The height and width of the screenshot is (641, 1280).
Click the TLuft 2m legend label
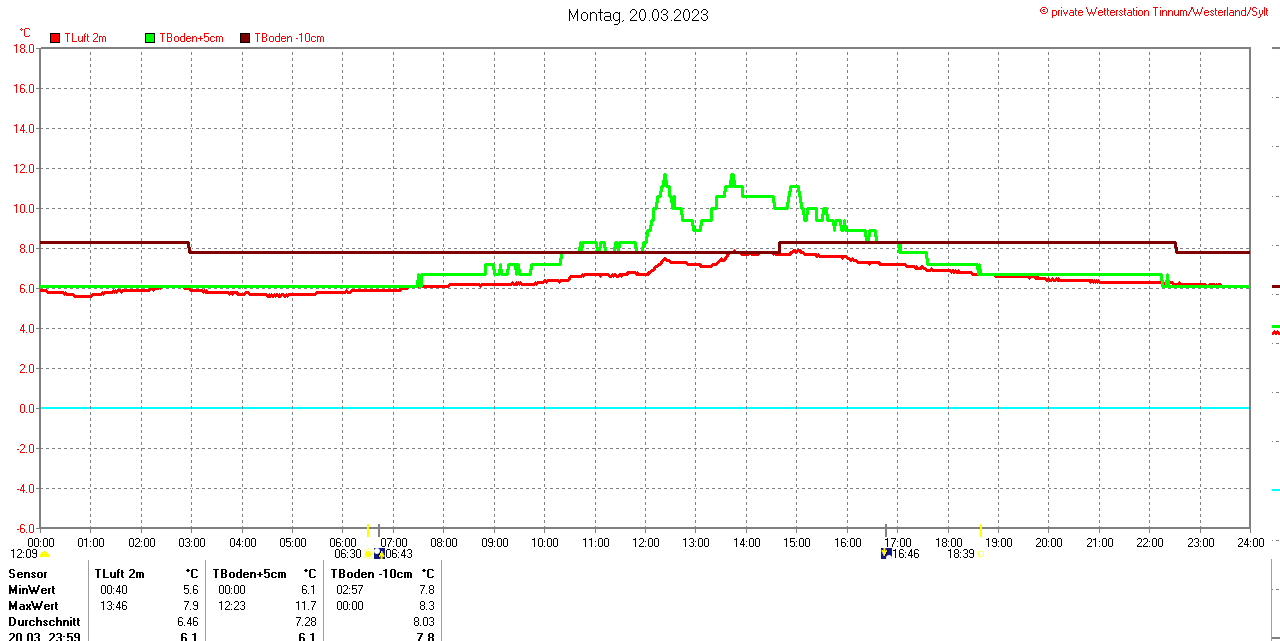pyautogui.click(x=85, y=38)
